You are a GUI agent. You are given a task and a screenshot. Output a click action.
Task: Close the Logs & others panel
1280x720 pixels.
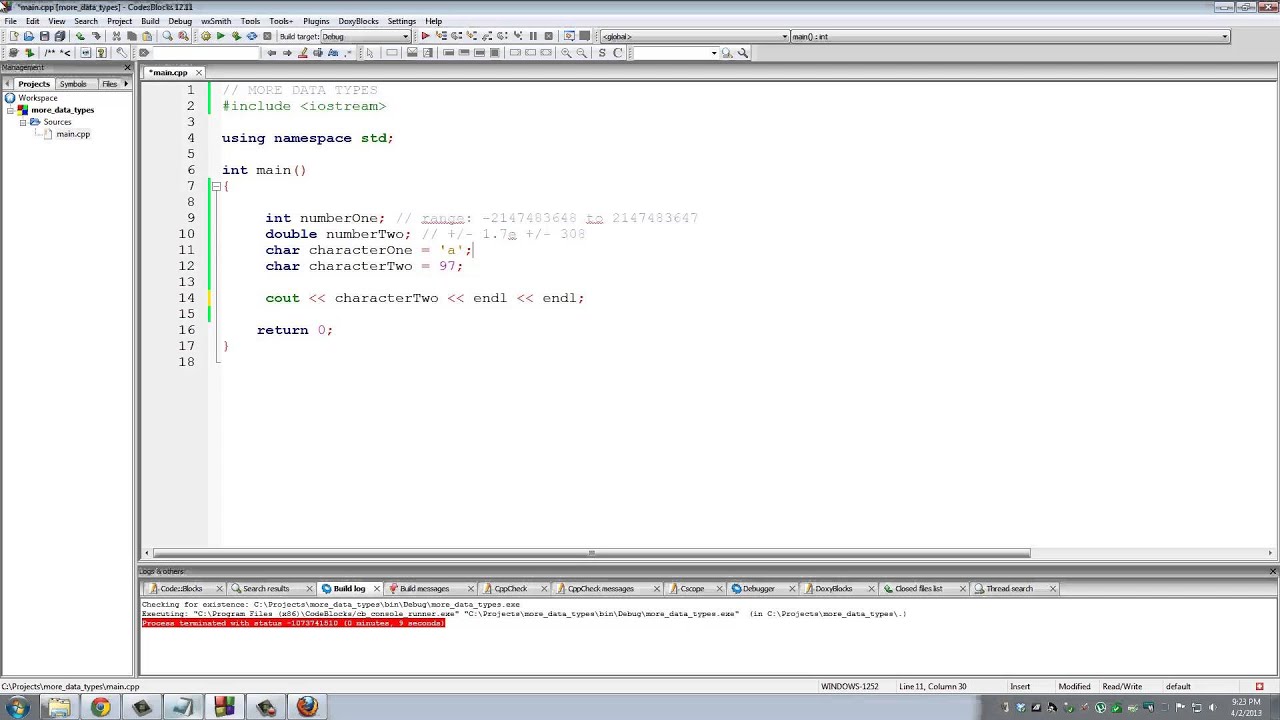click(1273, 572)
